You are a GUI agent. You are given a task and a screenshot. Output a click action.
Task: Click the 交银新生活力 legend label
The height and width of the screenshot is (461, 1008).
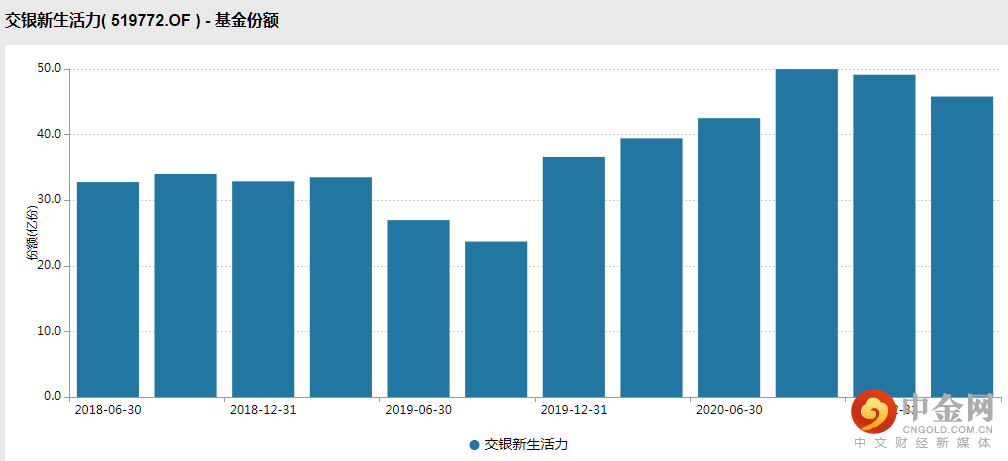click(x=526, y=445)
